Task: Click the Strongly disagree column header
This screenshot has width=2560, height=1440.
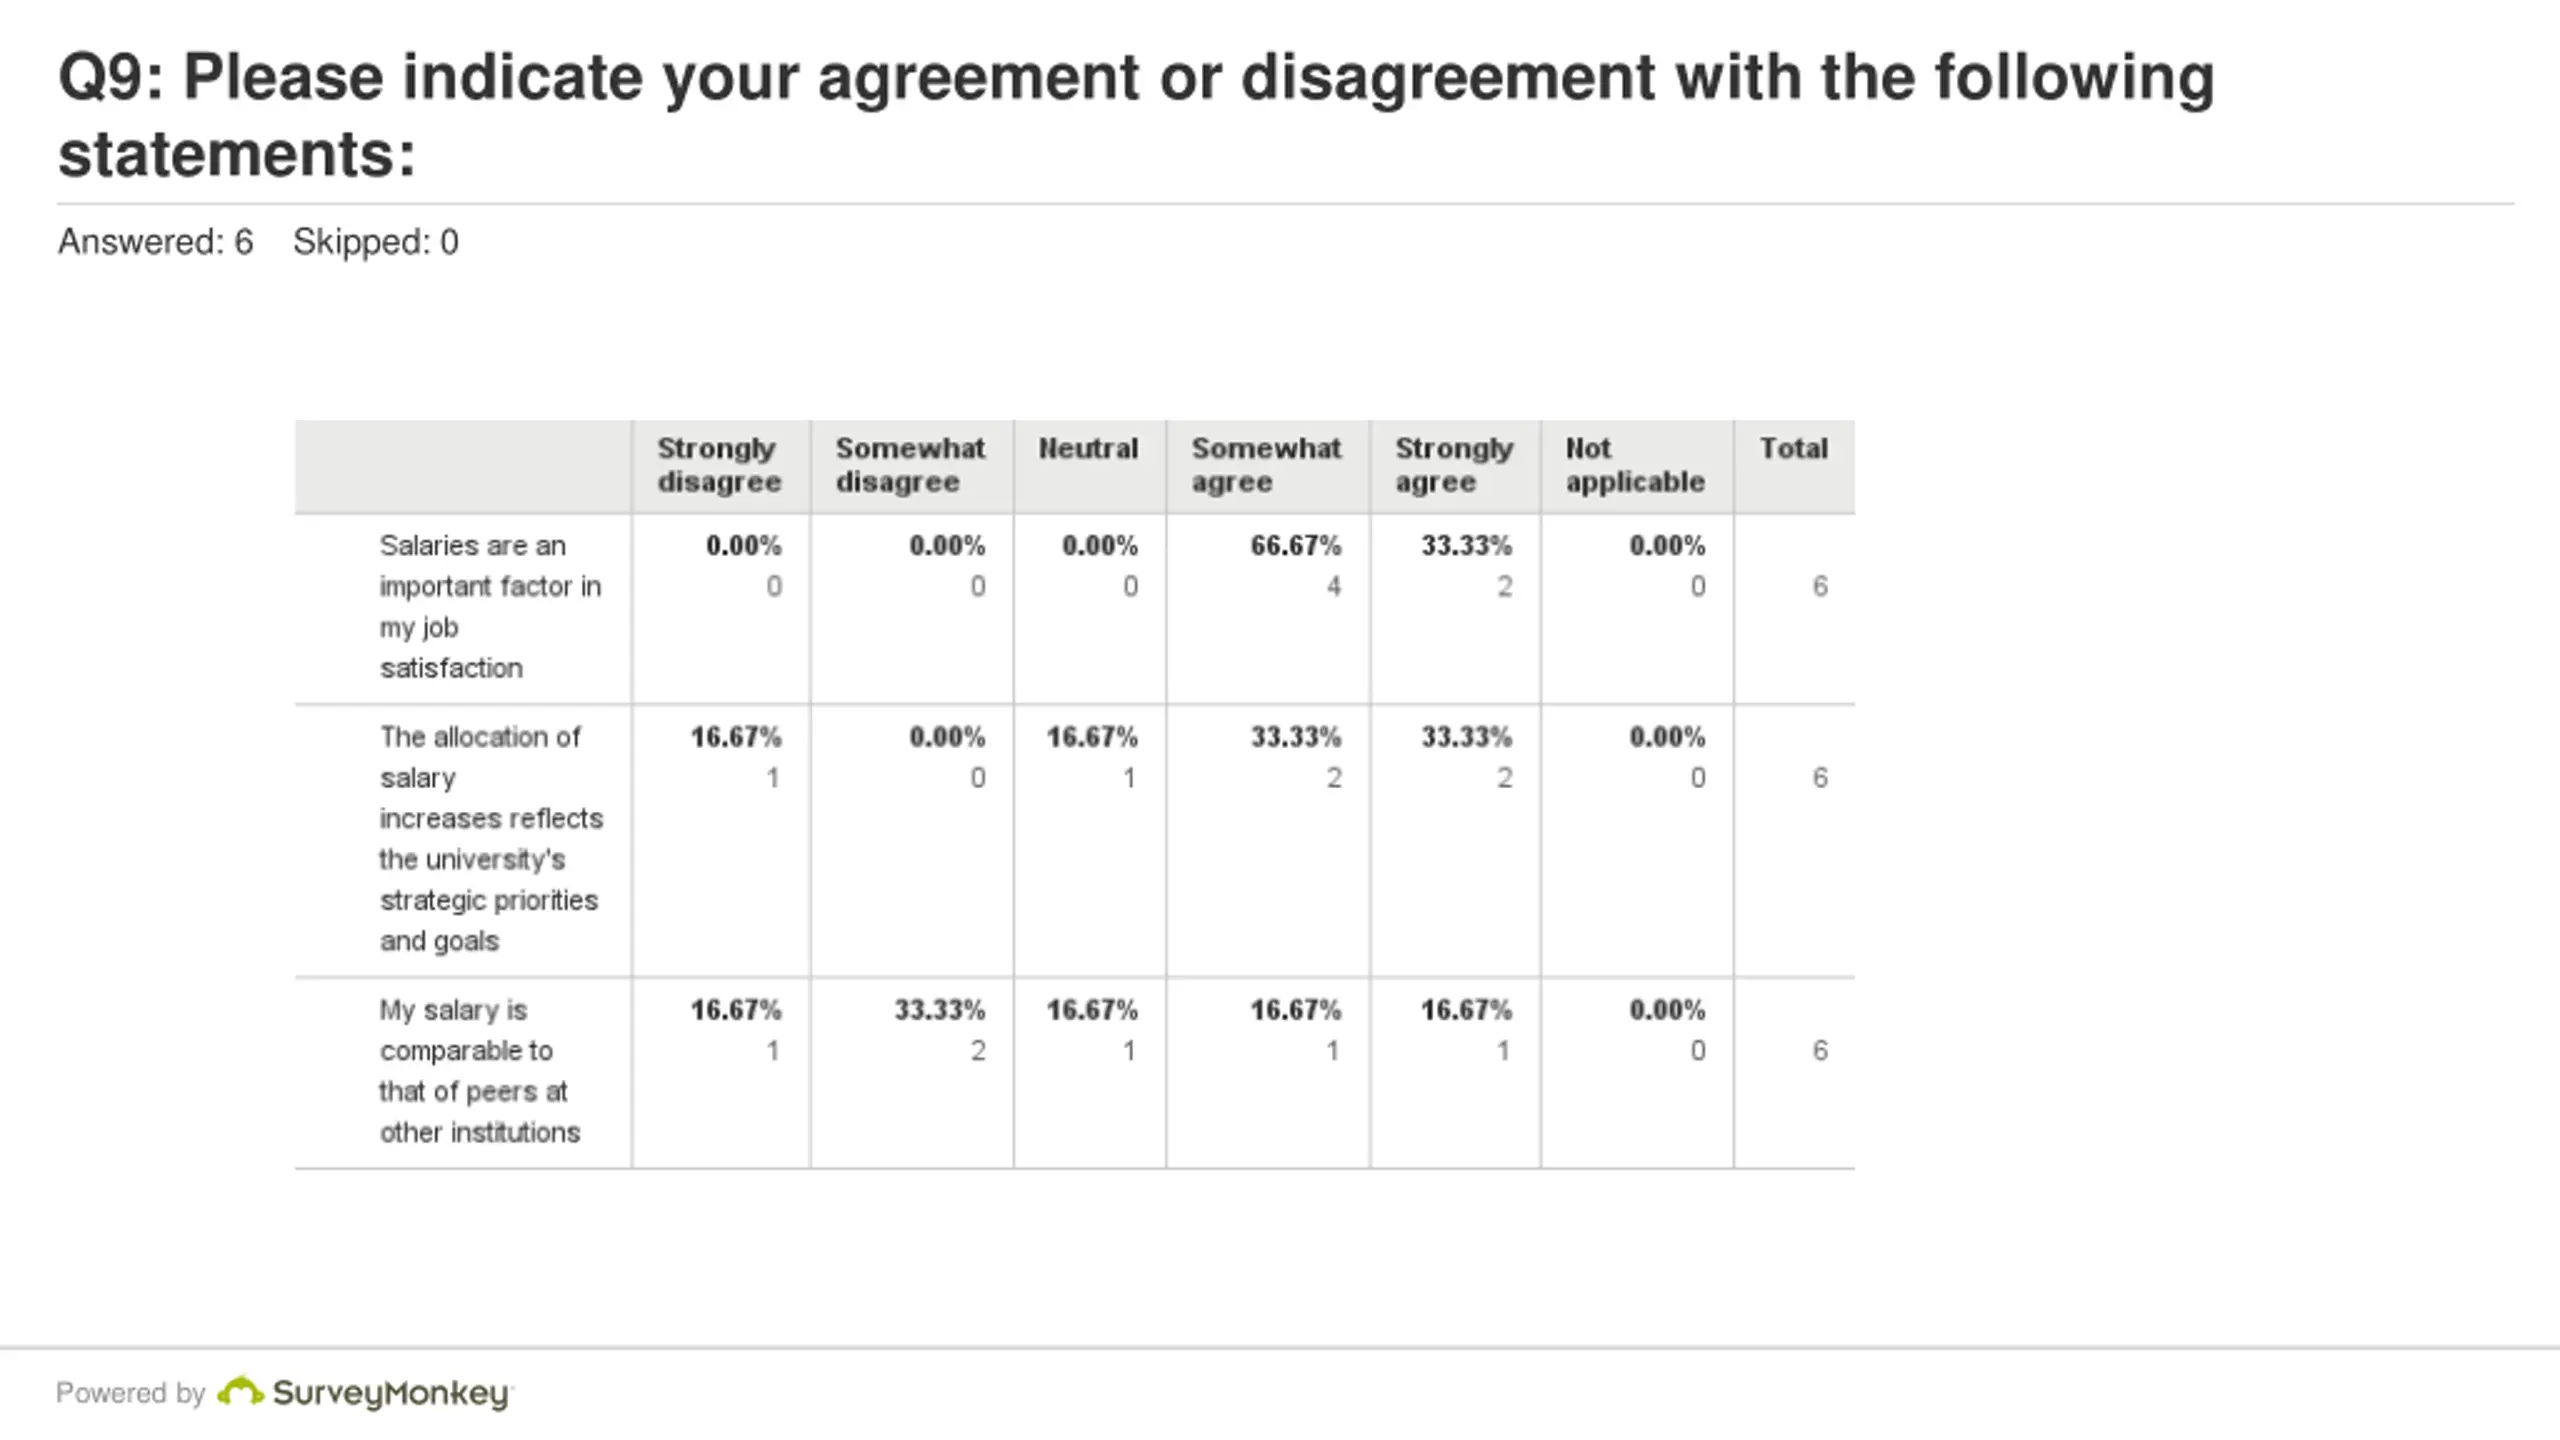Action: [719, 465]
